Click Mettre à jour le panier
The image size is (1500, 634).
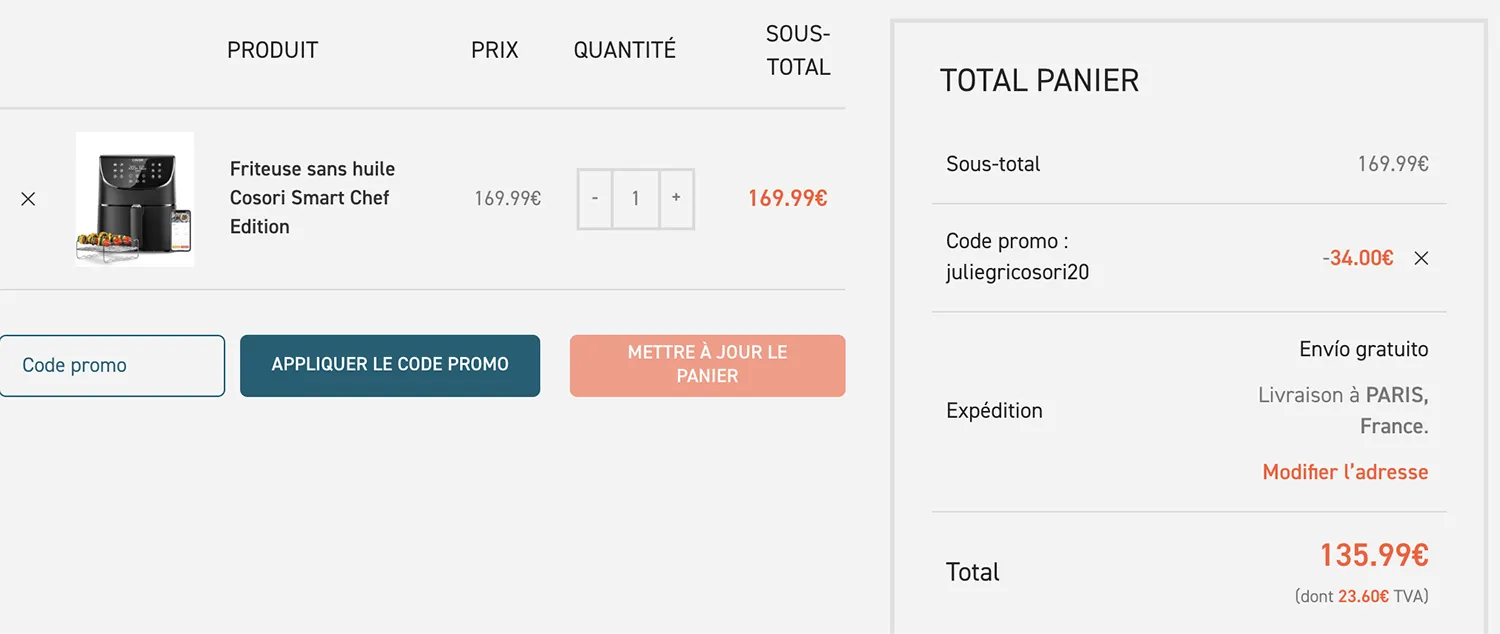click(x=707, y=365)
